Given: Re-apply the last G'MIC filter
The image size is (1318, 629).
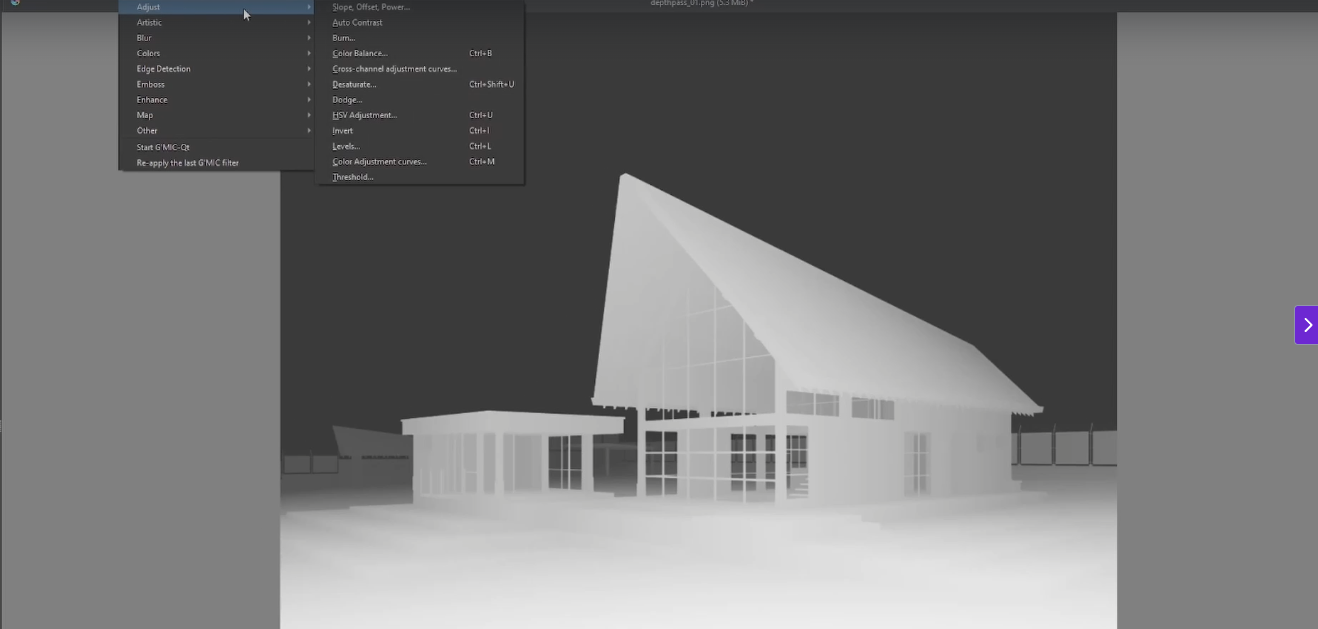Looking at the screenshot, I should (187, 163).
